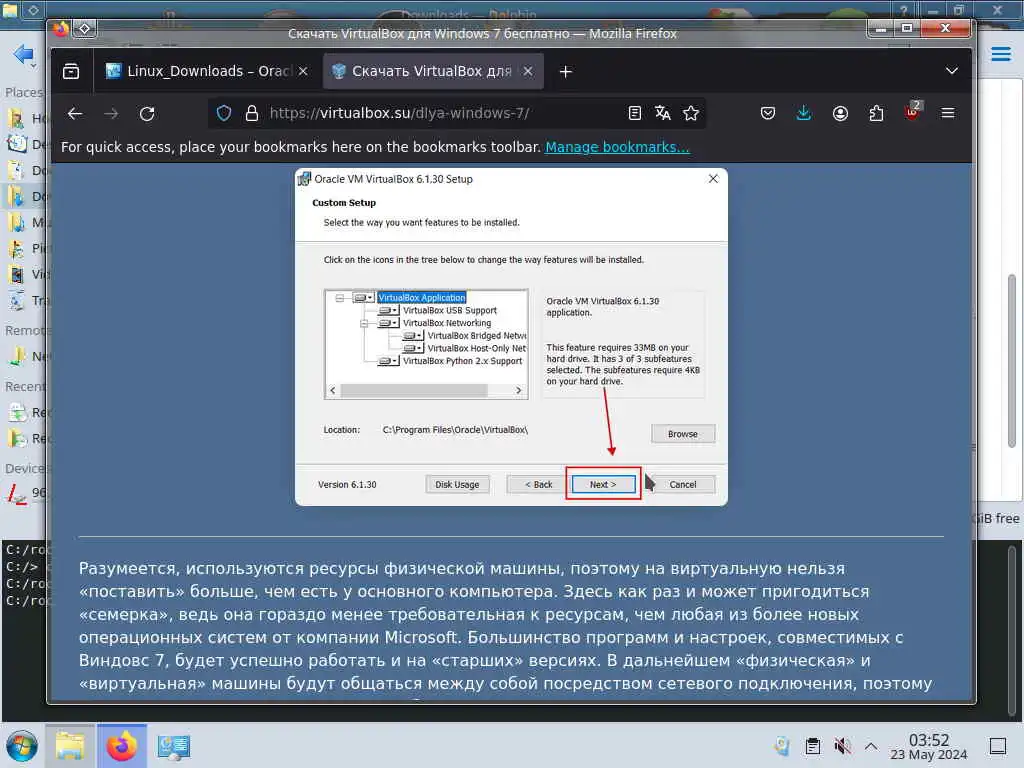Viewport: 1024px width, 768px height.
Task: Toggle reader view for this page
Action: pyautogui.click(x=634, y=113)
